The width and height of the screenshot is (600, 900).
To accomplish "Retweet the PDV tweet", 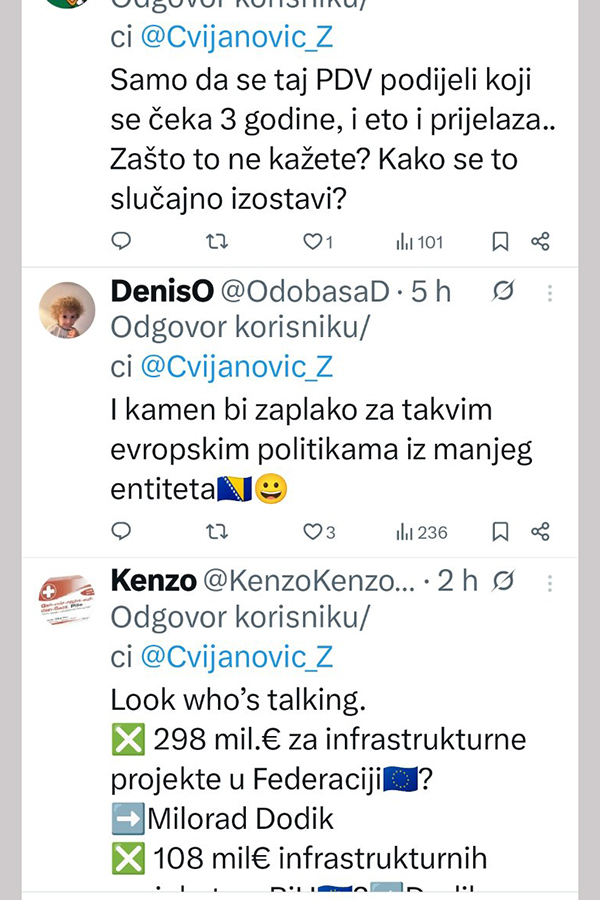I will [x=216, y=241].
